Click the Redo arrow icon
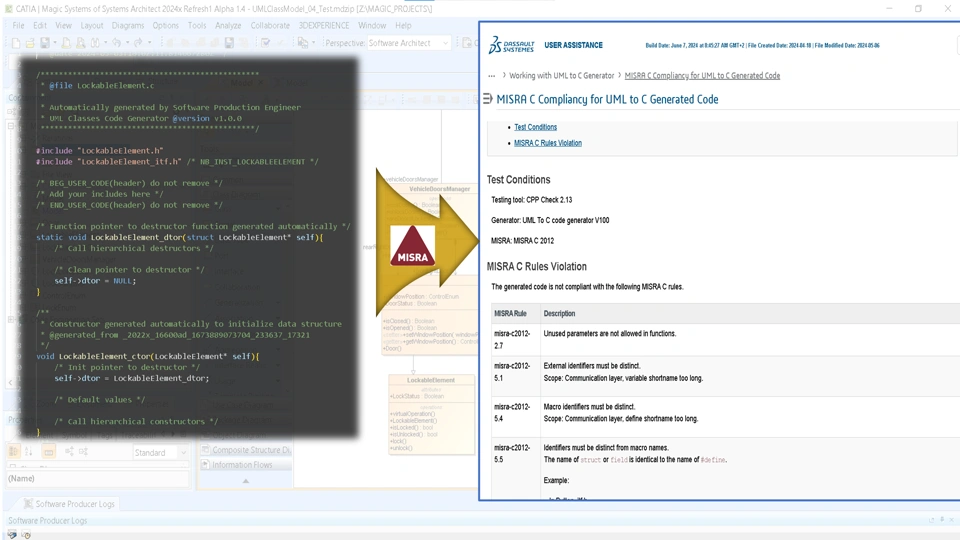Viewport: 960px width, 540px height. coord(138,43)
